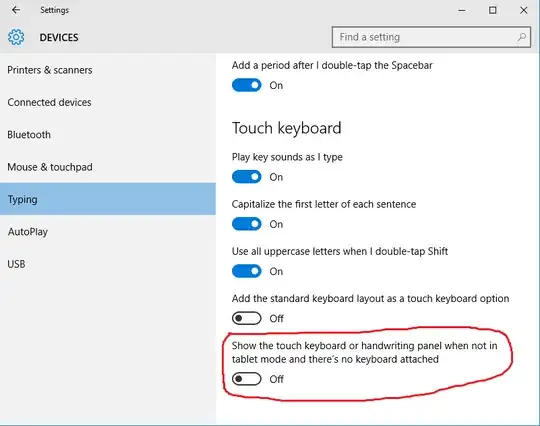Open Printers & scanners section

[108, 70]
